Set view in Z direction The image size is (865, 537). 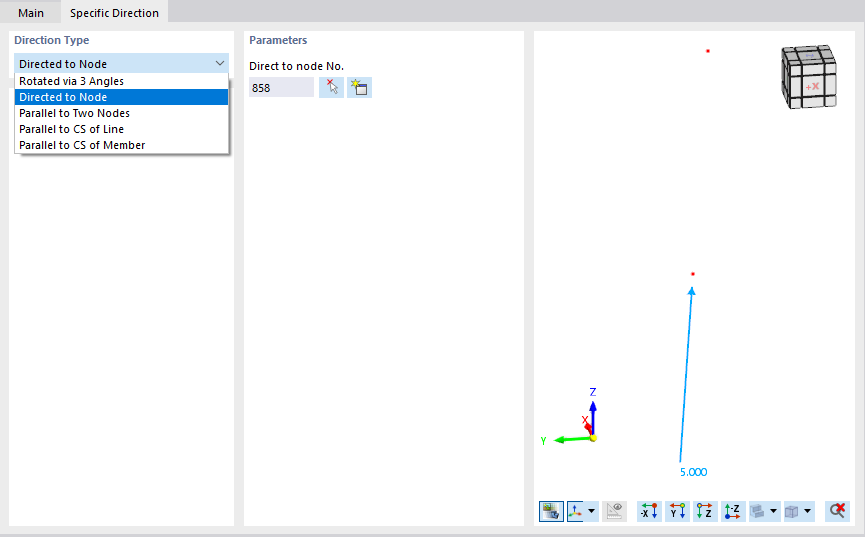click(x=704, y=511)
